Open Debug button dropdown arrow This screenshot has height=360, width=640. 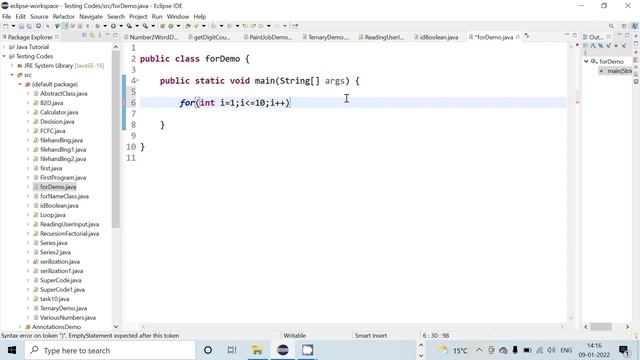(x=105, y=26)
